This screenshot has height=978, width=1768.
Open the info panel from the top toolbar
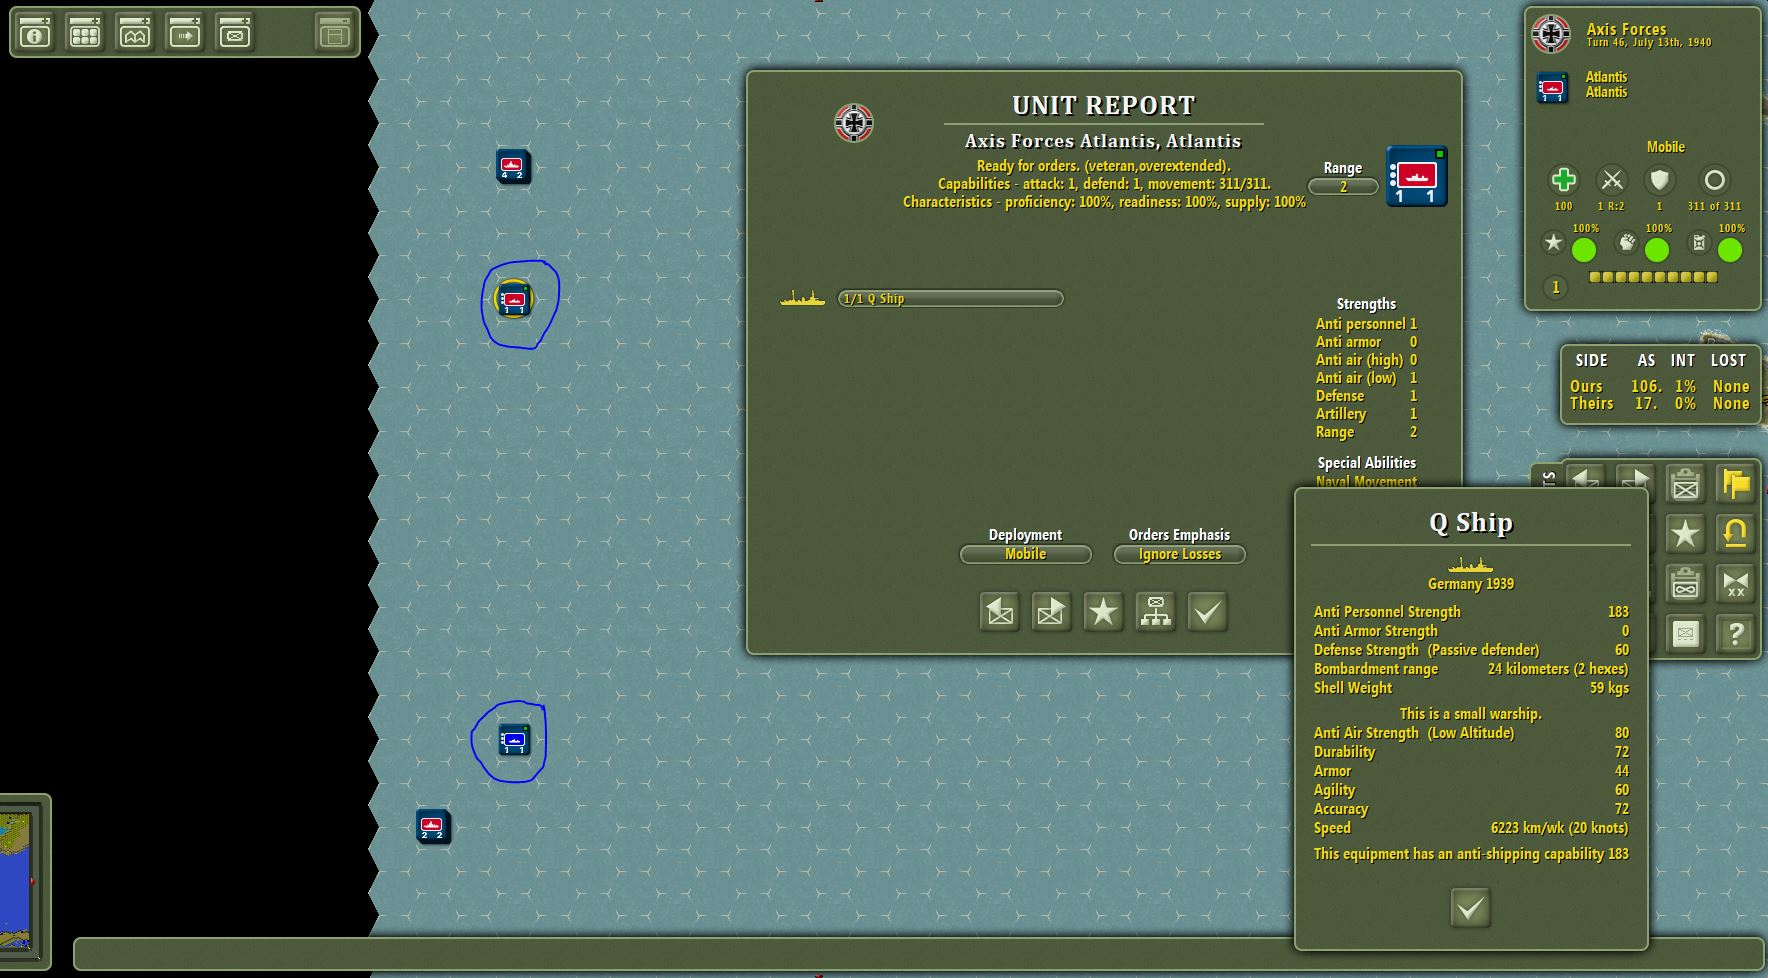tap(35, 33)
